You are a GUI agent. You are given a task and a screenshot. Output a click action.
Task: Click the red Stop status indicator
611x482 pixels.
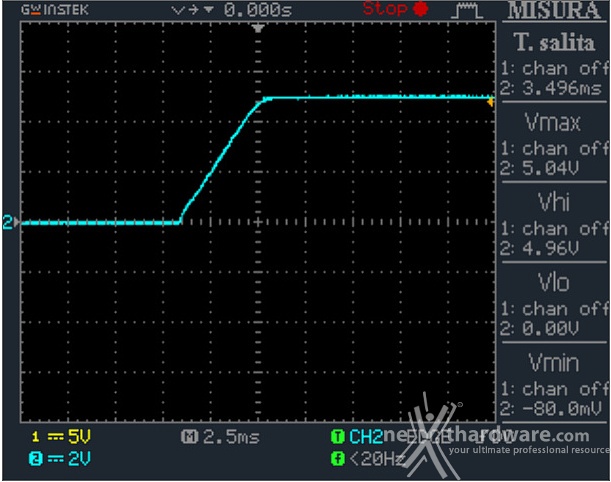click(x=395, y=9)
